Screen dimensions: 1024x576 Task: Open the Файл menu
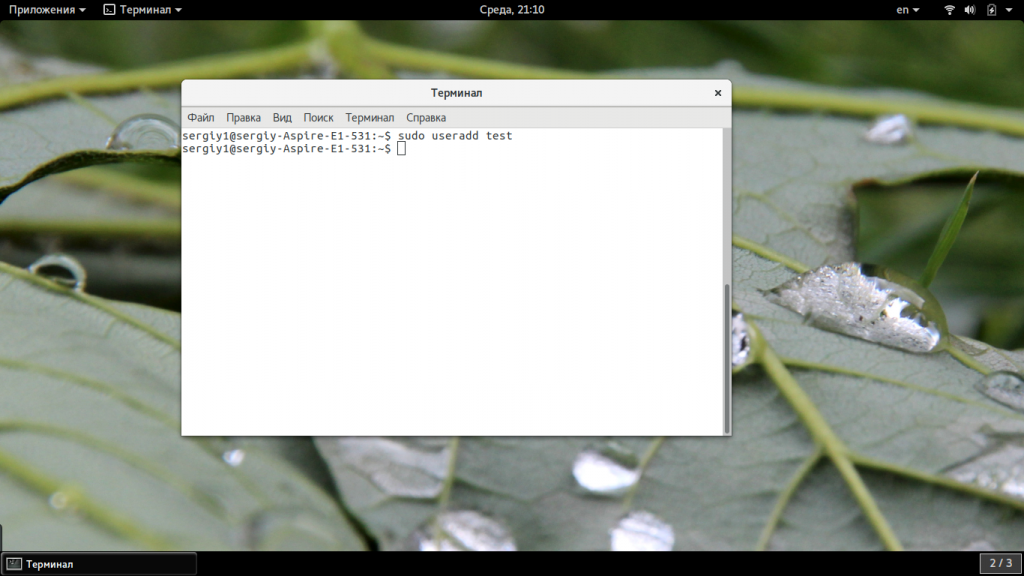(200, 118)
